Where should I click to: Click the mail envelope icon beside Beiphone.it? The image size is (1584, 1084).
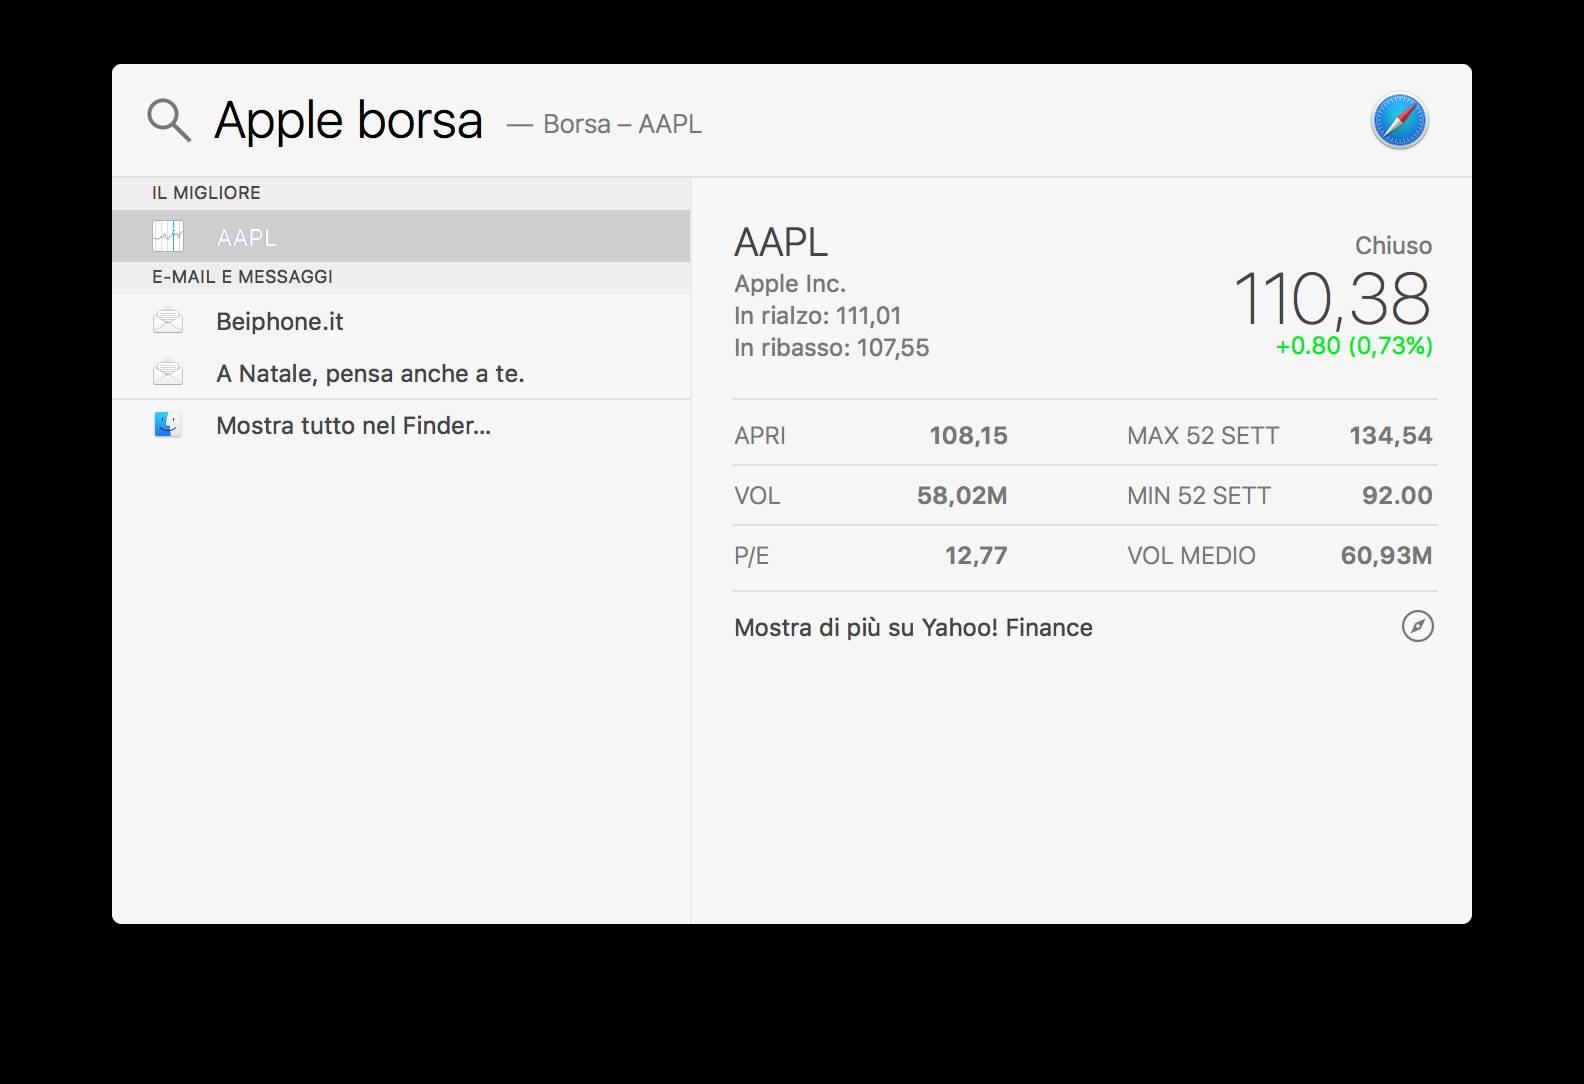pyautogui.click(x=168, y=321)
